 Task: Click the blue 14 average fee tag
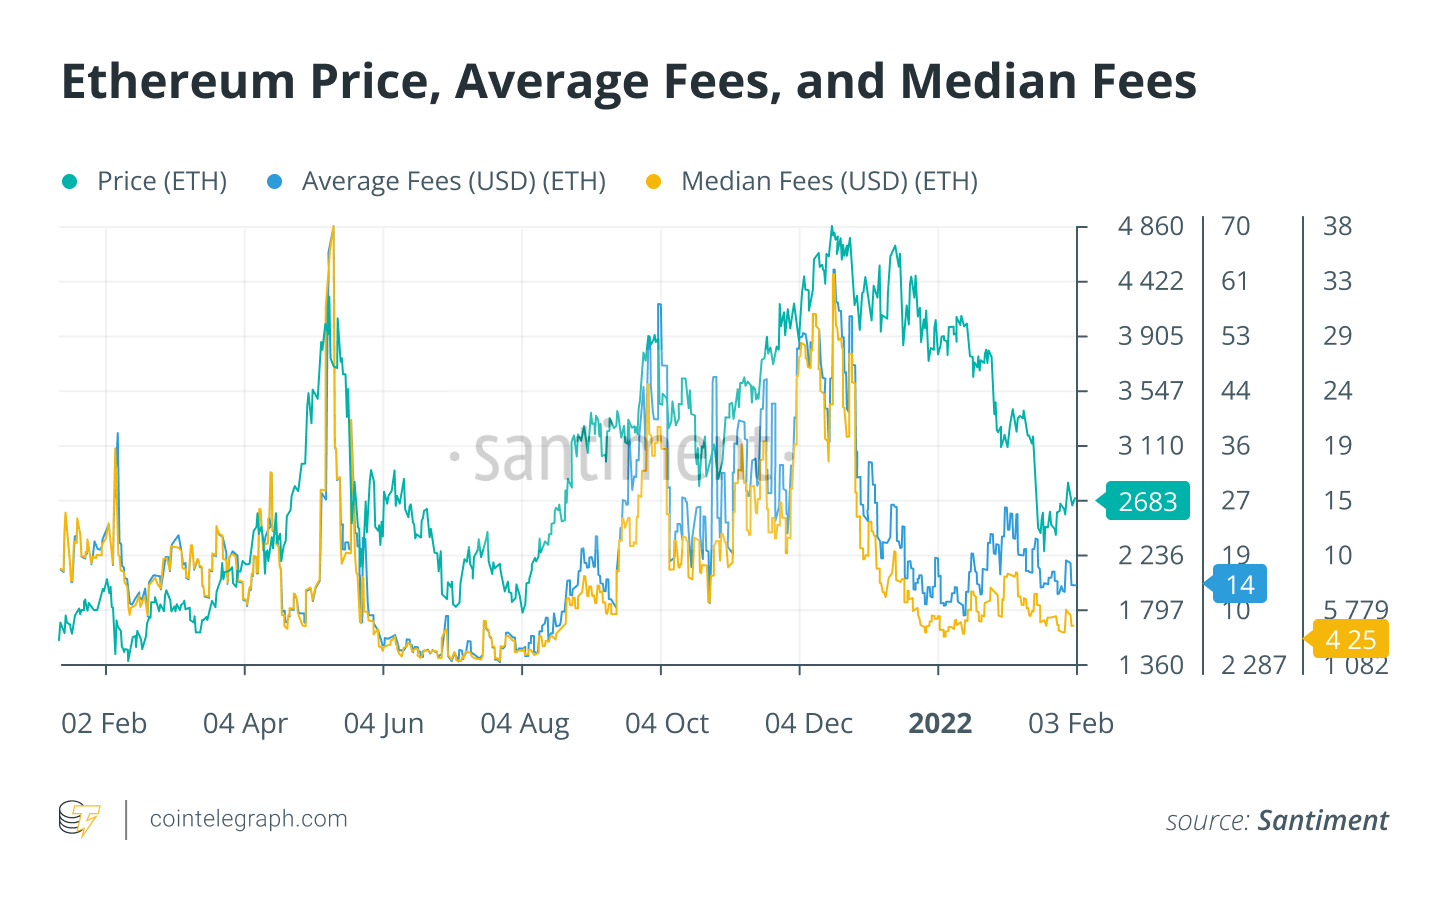pos(1240,585)
